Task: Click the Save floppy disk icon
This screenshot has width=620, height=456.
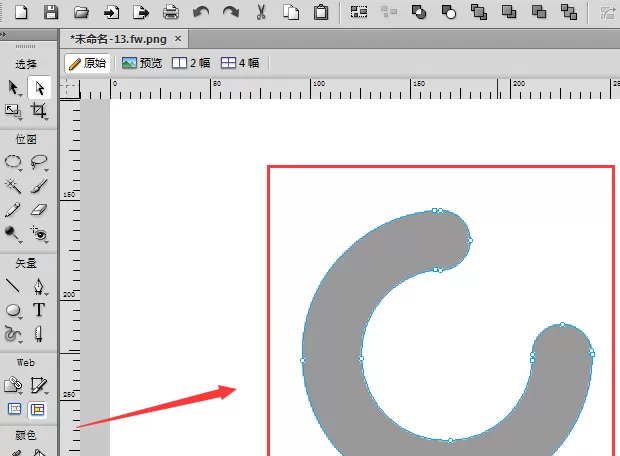Action: tap(51, 12)
